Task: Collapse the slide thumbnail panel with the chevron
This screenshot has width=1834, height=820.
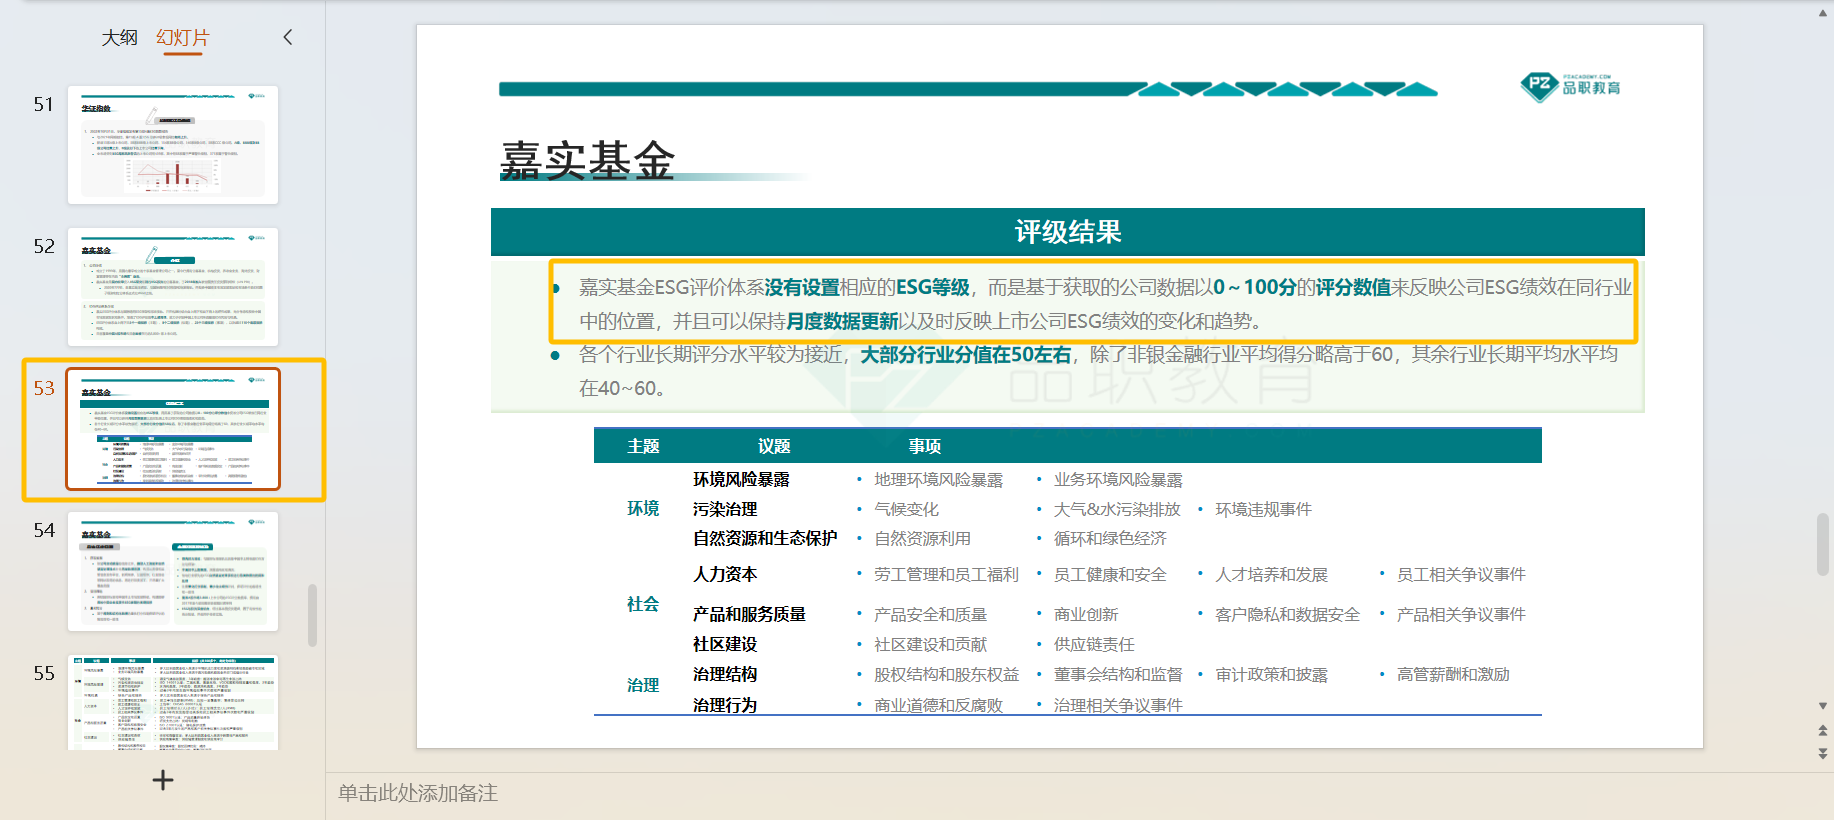Action: pyautogui.click(x=288, y=37)
